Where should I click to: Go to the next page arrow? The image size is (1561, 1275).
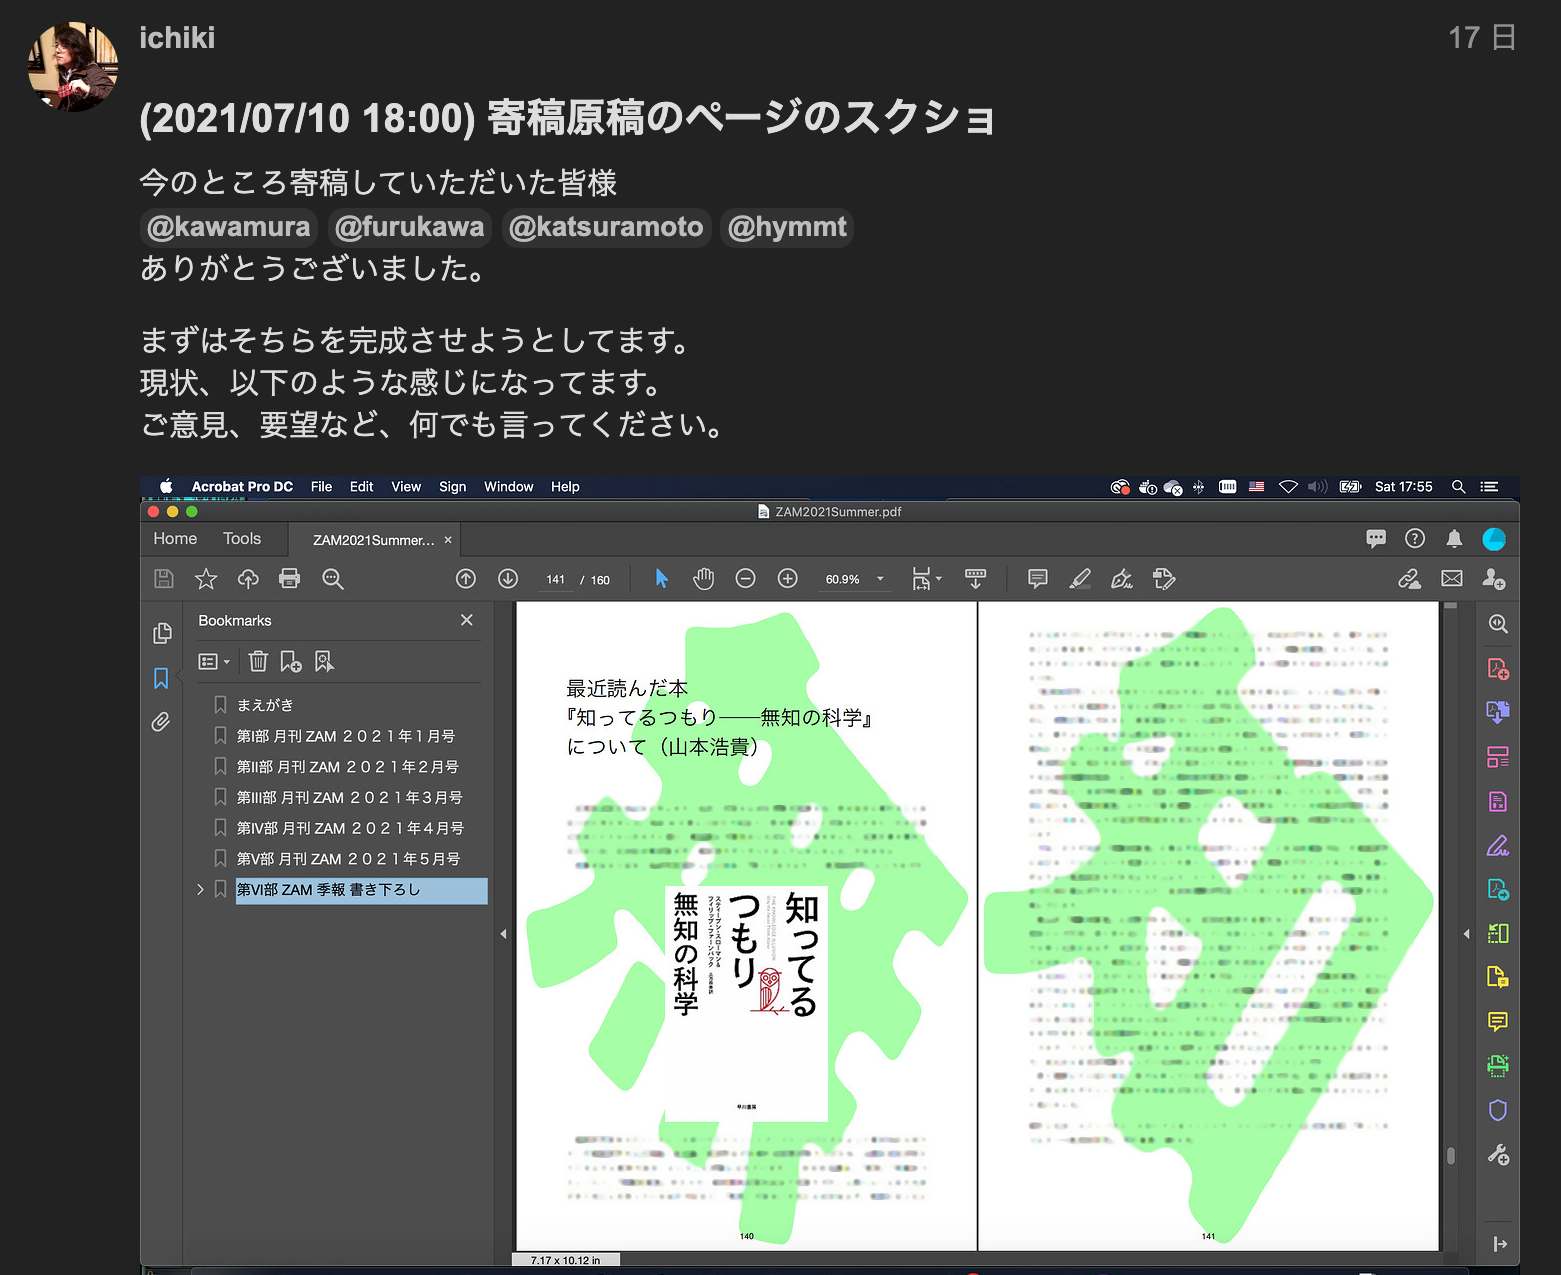click(x=508, y=579)
